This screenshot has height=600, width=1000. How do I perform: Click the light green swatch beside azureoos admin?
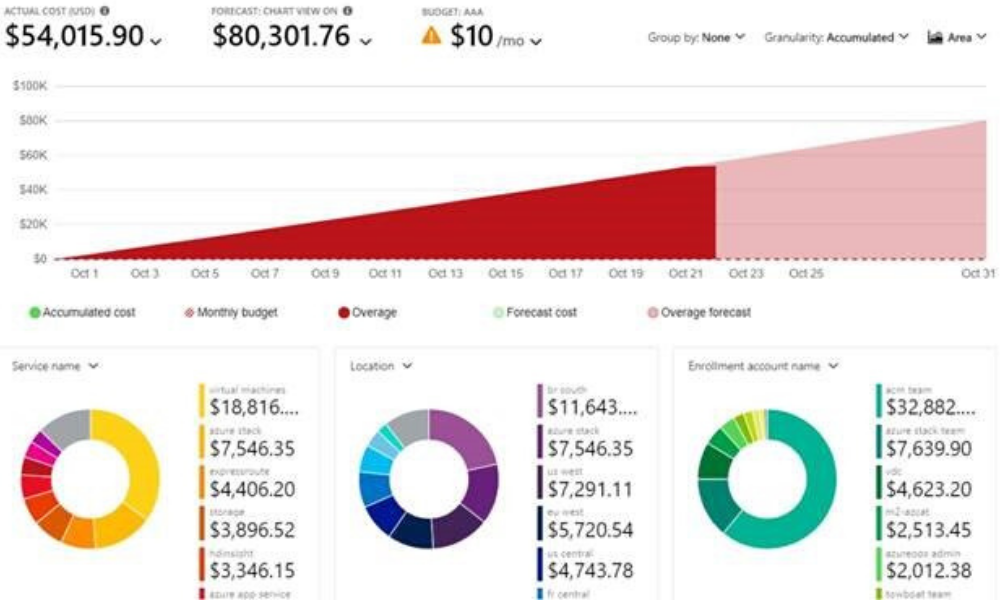pyautogui.click(x=878, y=564)
